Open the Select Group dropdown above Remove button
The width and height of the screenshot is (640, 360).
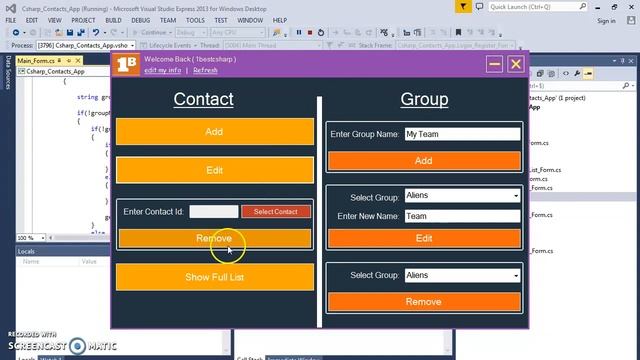click(516, 276)
